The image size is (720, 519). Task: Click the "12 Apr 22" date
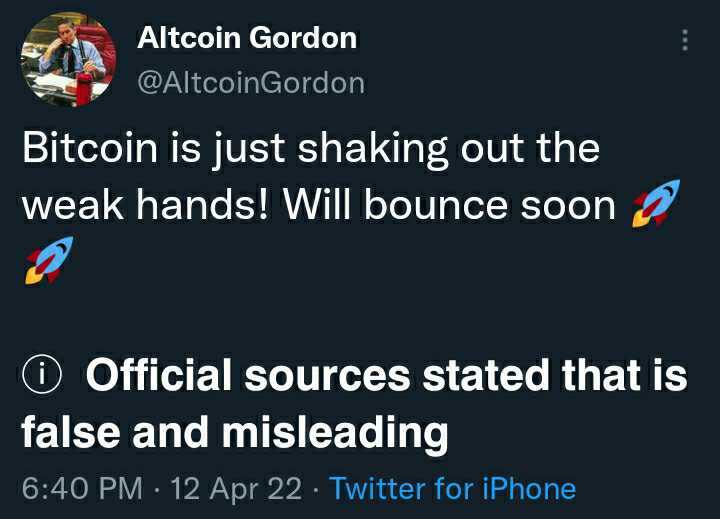236,489
